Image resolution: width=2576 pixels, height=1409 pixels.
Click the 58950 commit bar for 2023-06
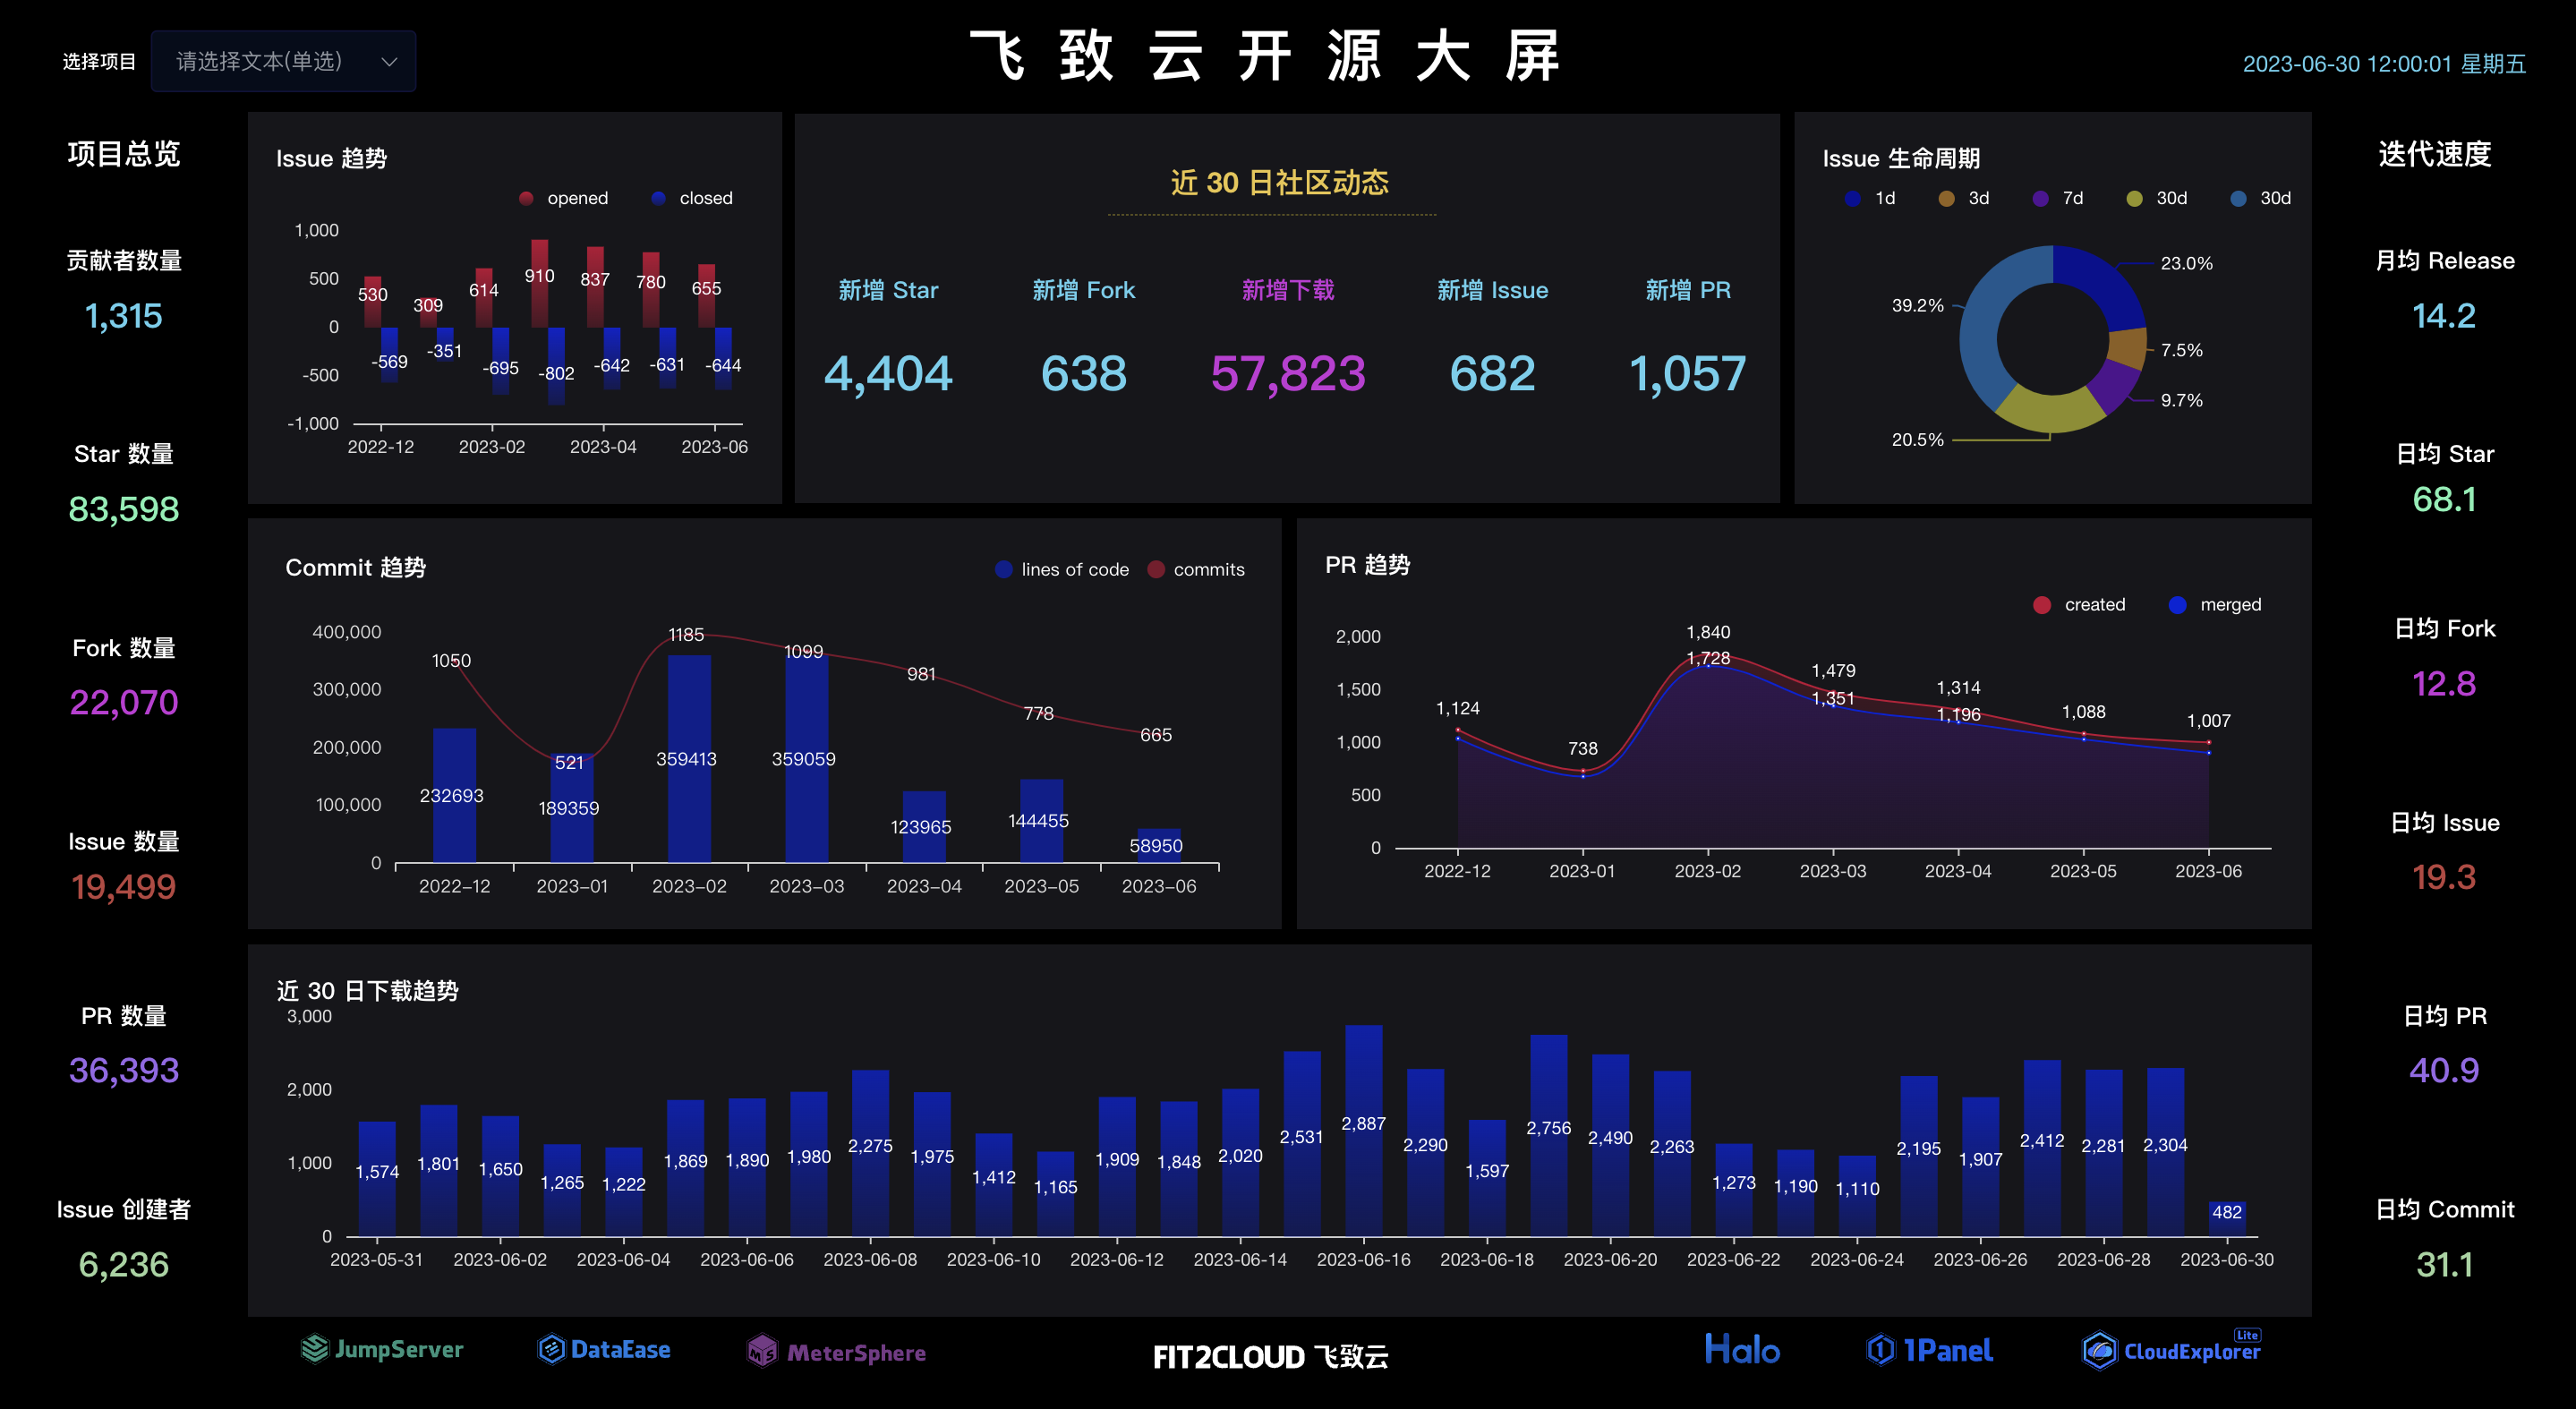coord(1158,846)
